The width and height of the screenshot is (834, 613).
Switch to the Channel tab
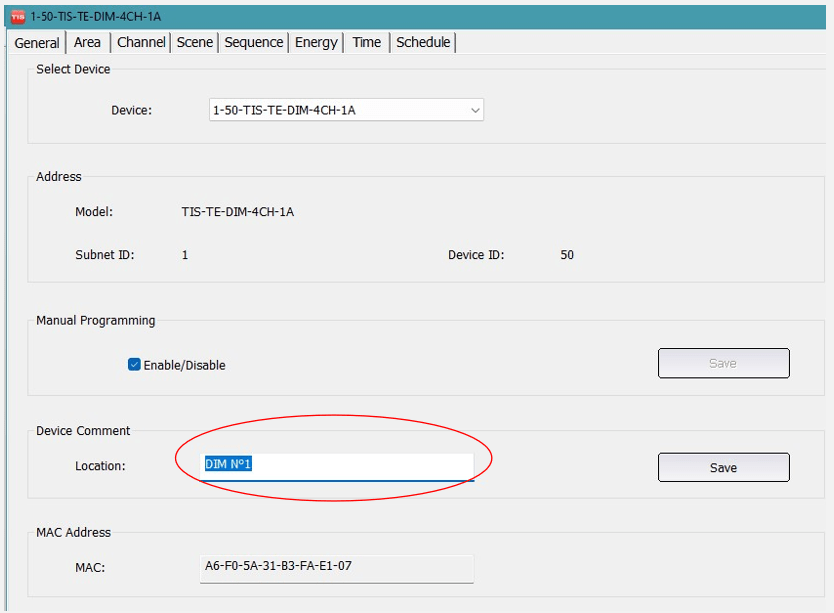click(x=141, y=43)
